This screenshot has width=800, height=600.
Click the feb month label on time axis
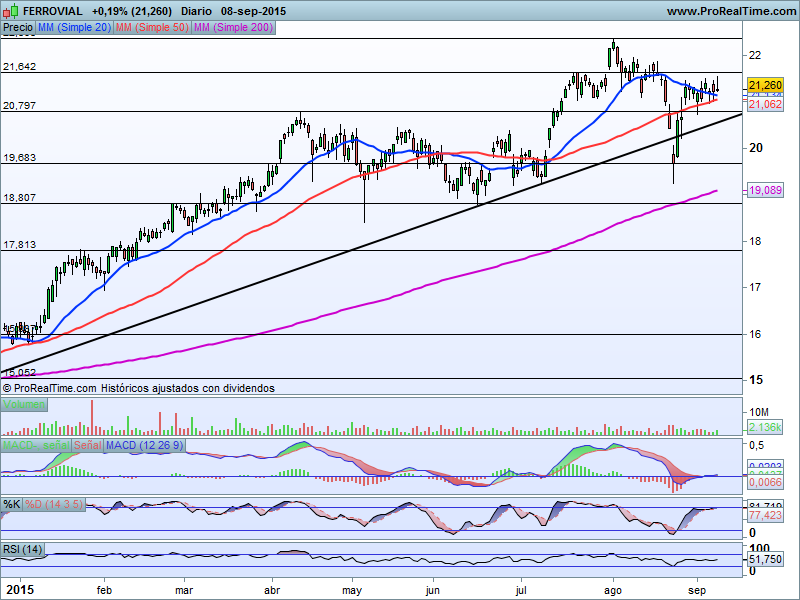point(104,590)
